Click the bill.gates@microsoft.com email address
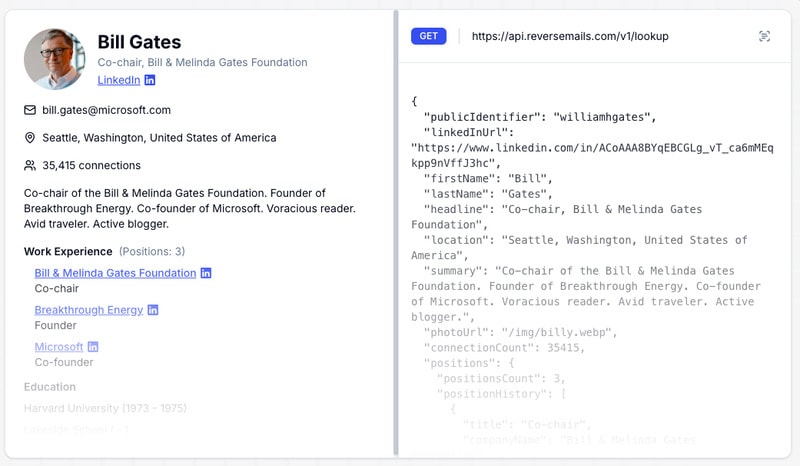This screenshot has height=466, width=800. [106, 110]
